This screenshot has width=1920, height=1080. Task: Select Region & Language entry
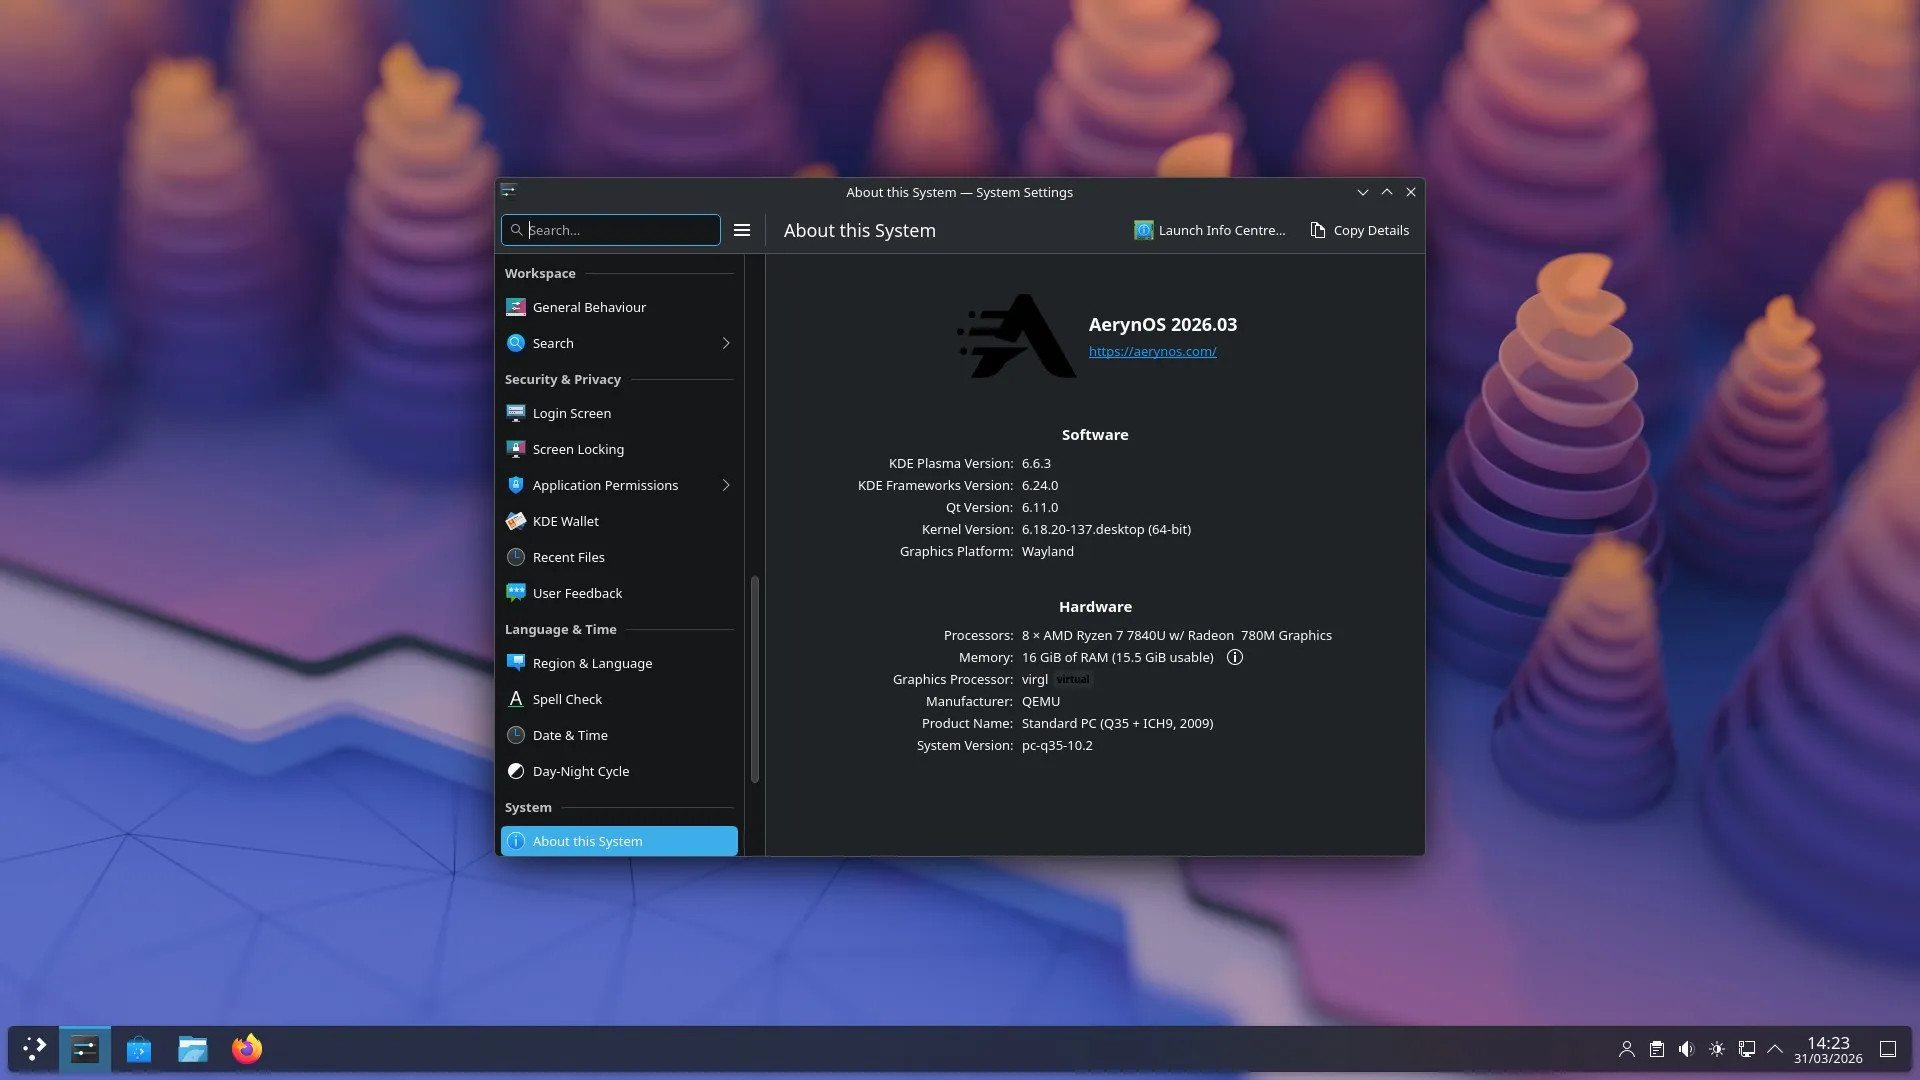coord(592,663)
